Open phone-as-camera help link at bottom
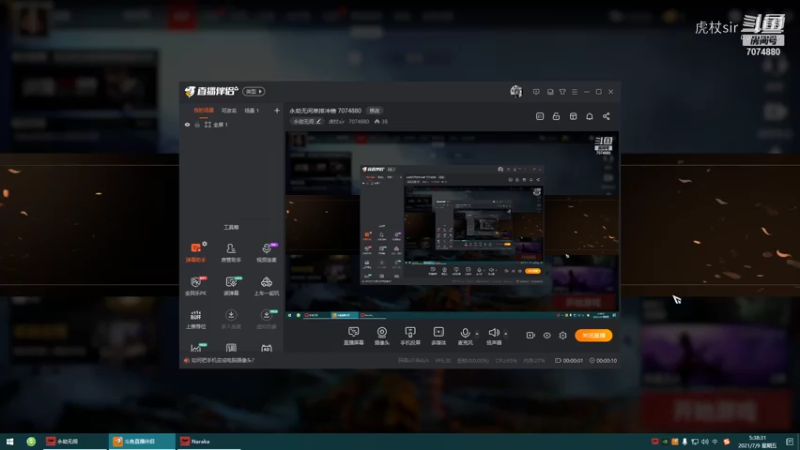Screen dimensions: 800x450 pyautogui.click(x=222, y=360)
